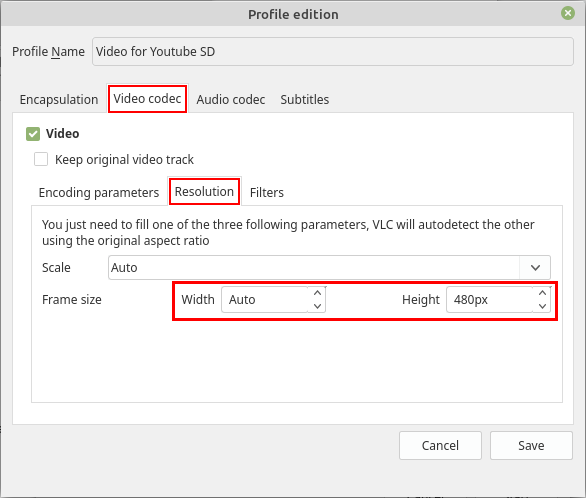Select the Resolution tab

[204, 192]
